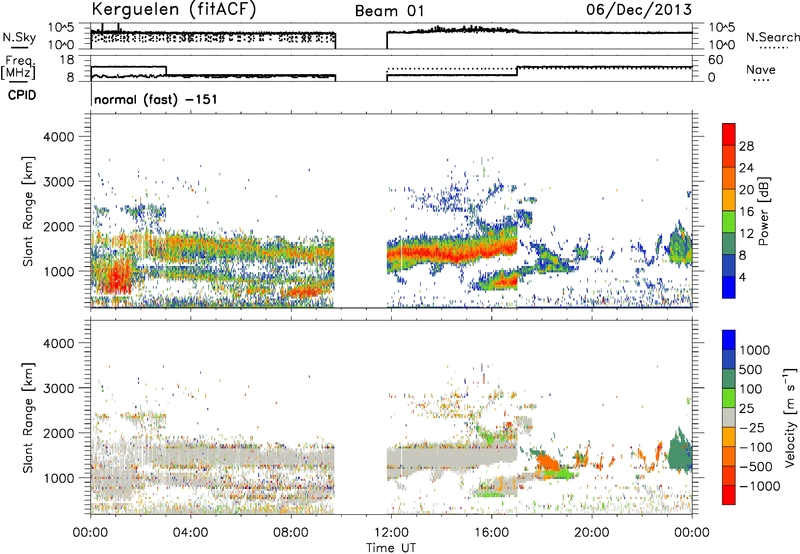Image resolution: width=800 pixels, height=554 pixels.
Task: Pick the red bottom segment of Velocity colorbar
Action: tap(729, 495)
